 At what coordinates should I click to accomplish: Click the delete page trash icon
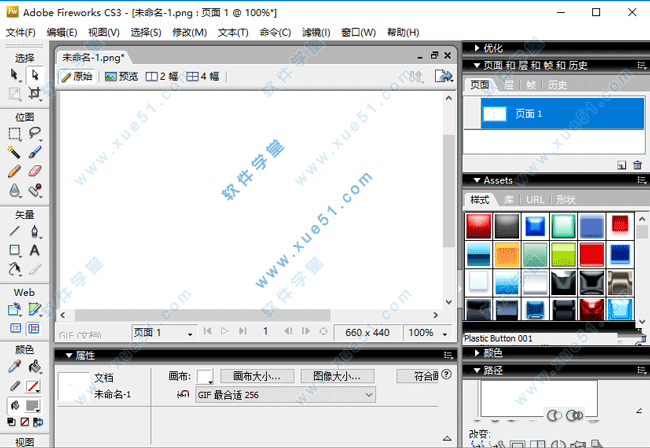(638, 165)
